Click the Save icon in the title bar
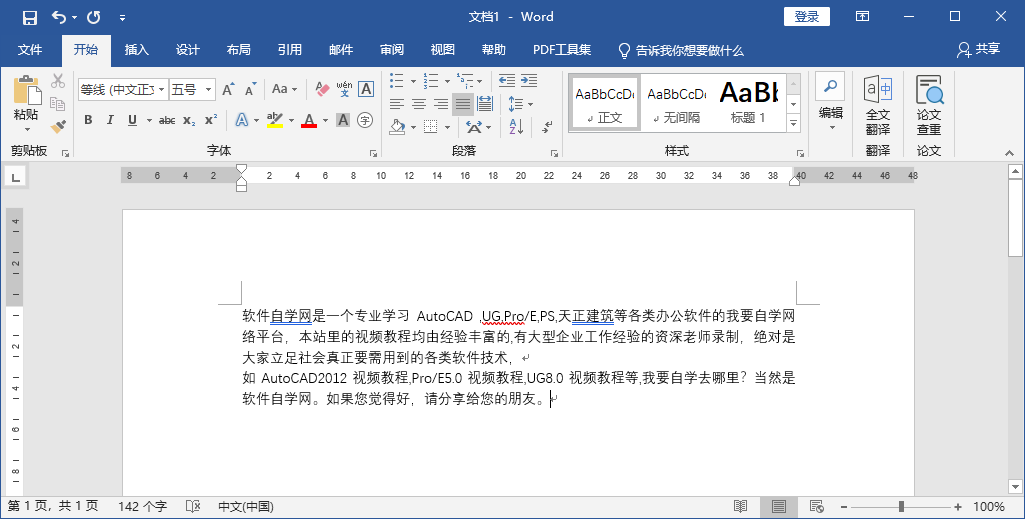The width and height of the screenshot is (1025, 519). coord(29,18)
